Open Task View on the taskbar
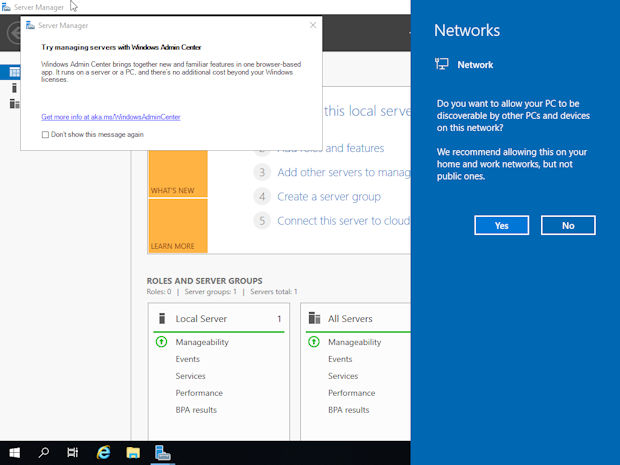 coord(73,453)
